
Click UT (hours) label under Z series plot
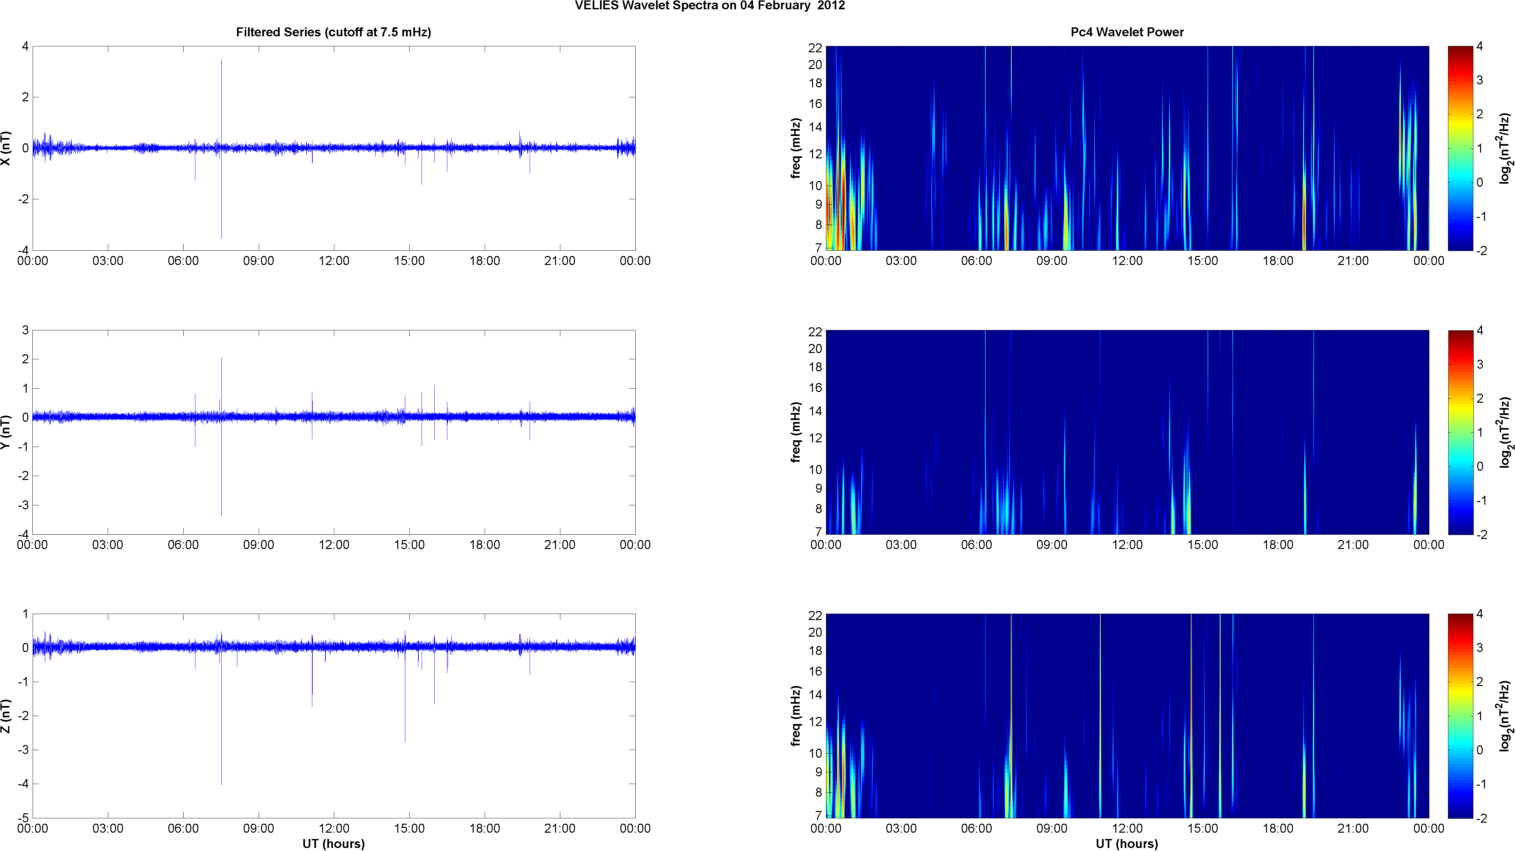[x=333, y=843]
